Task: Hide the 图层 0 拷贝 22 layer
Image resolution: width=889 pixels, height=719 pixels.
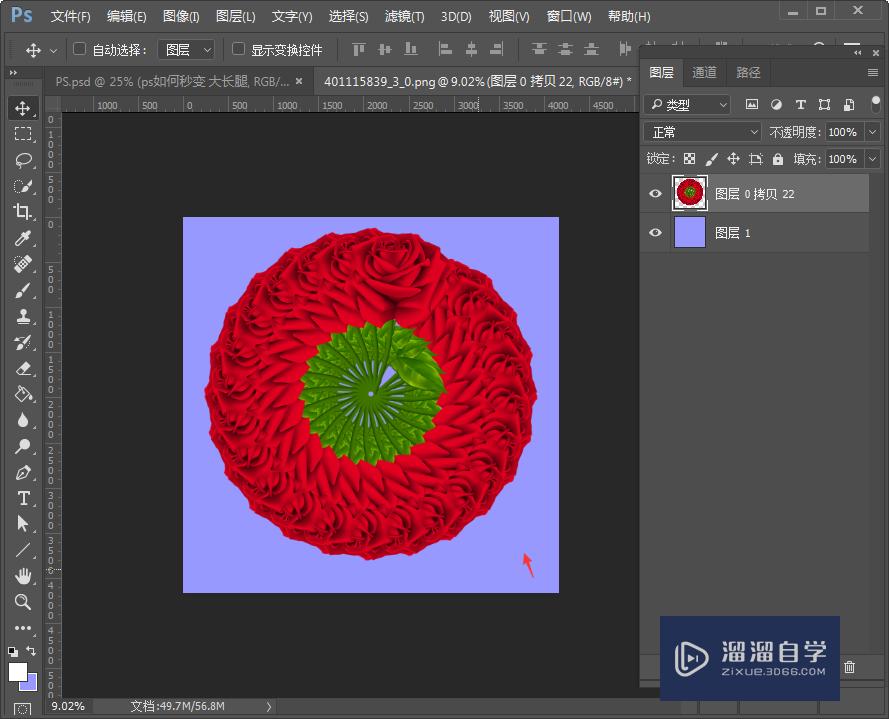Action: (x=656, y=194)
